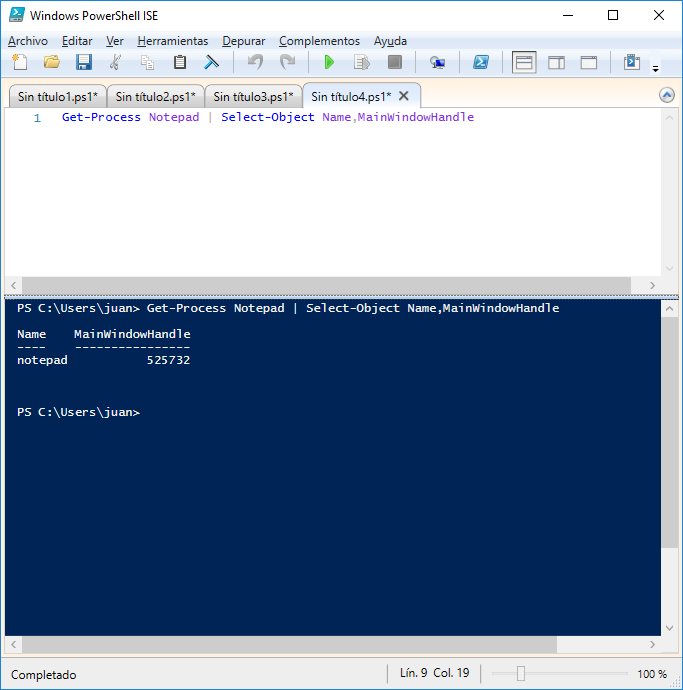The width and height of the screenshot is (683, 690).
Task: Save the script with the floppy disk icon
Action: [x=84, y=62]
